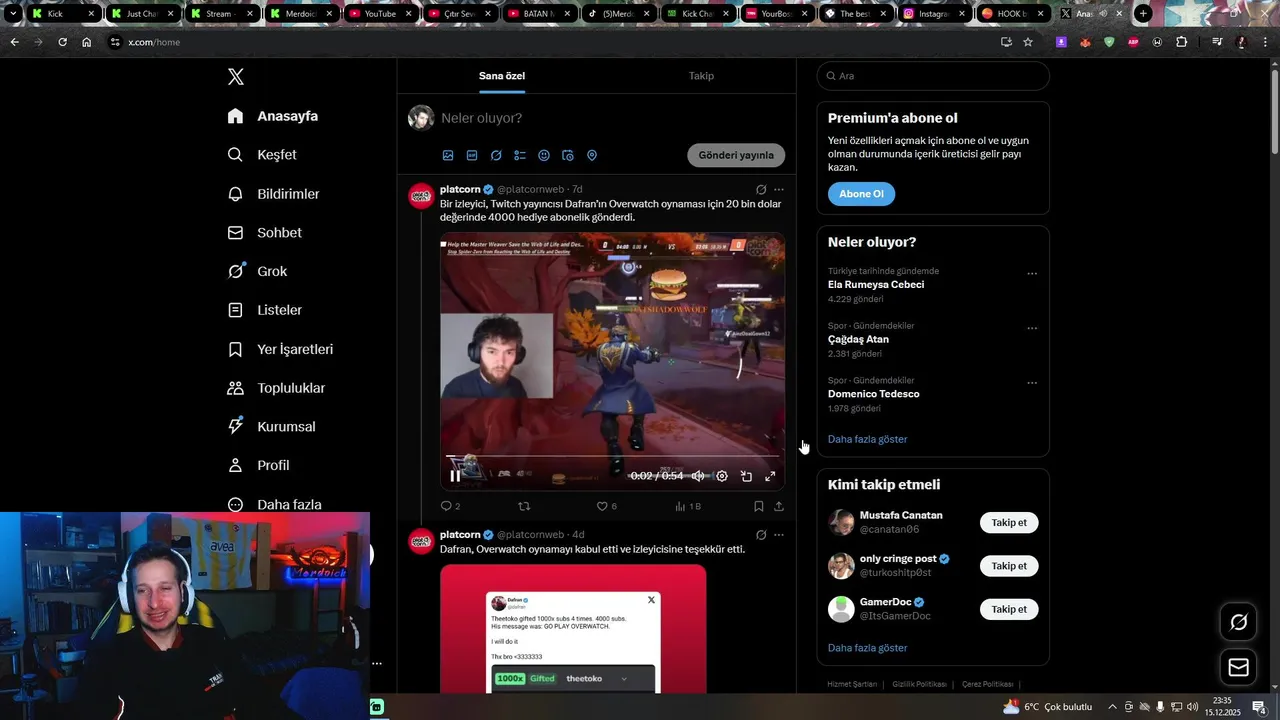Viewport: 1280px width, 720px height.
Task: Share the platcorn 7d video post
Action: click(778, 506)
